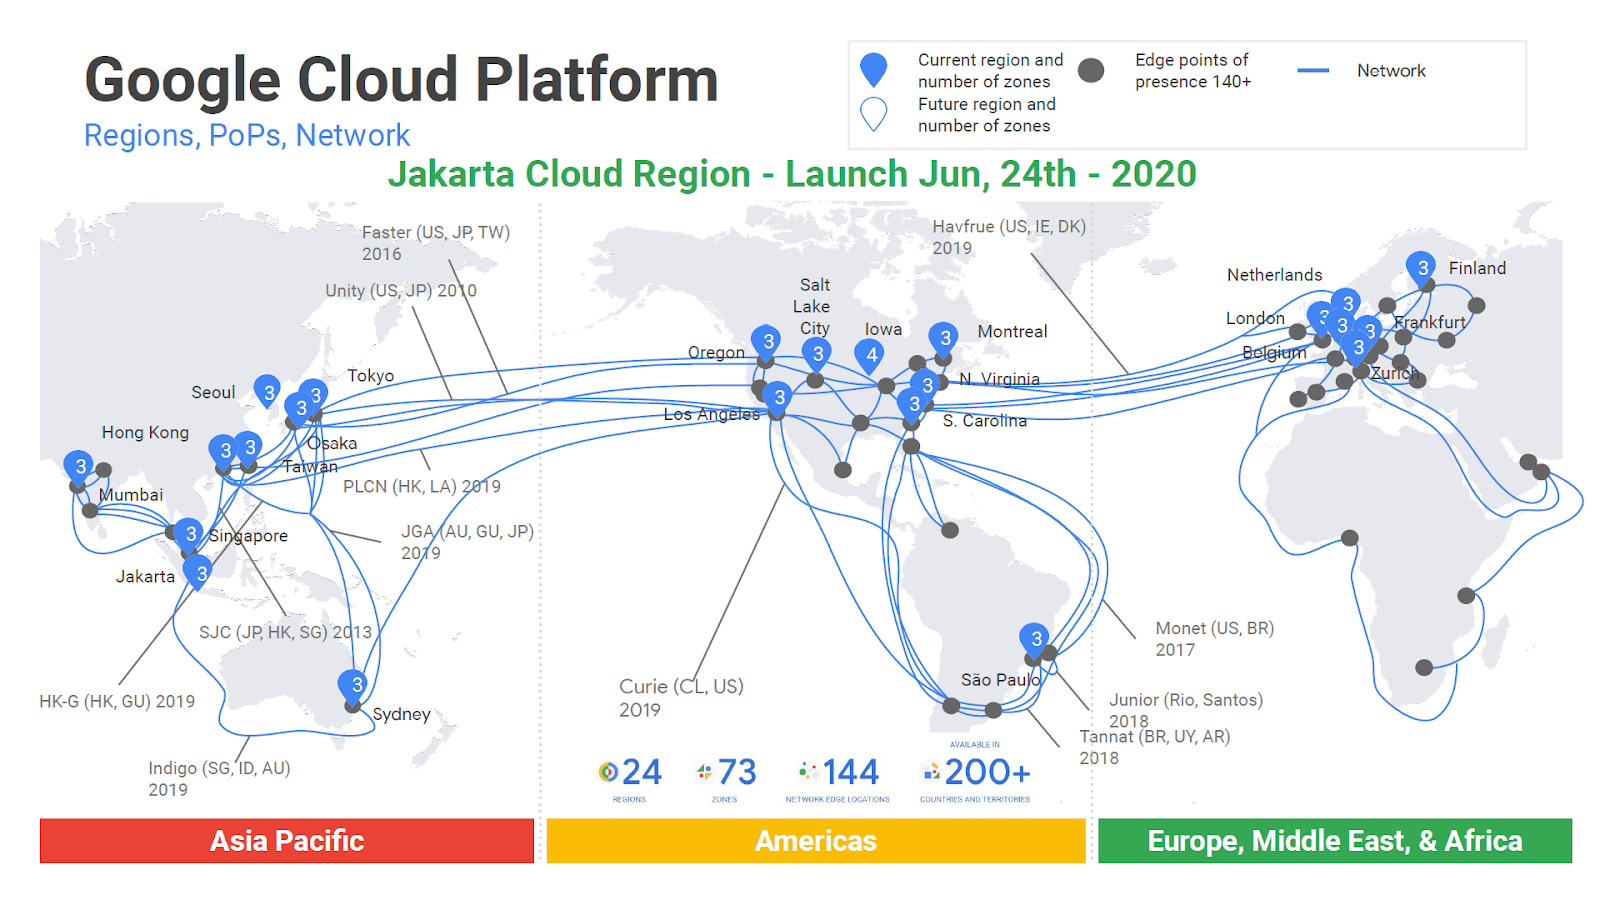
Task: Click the Havfrue (US, IE, DK) 2019 label
Action: [1009, 237]
